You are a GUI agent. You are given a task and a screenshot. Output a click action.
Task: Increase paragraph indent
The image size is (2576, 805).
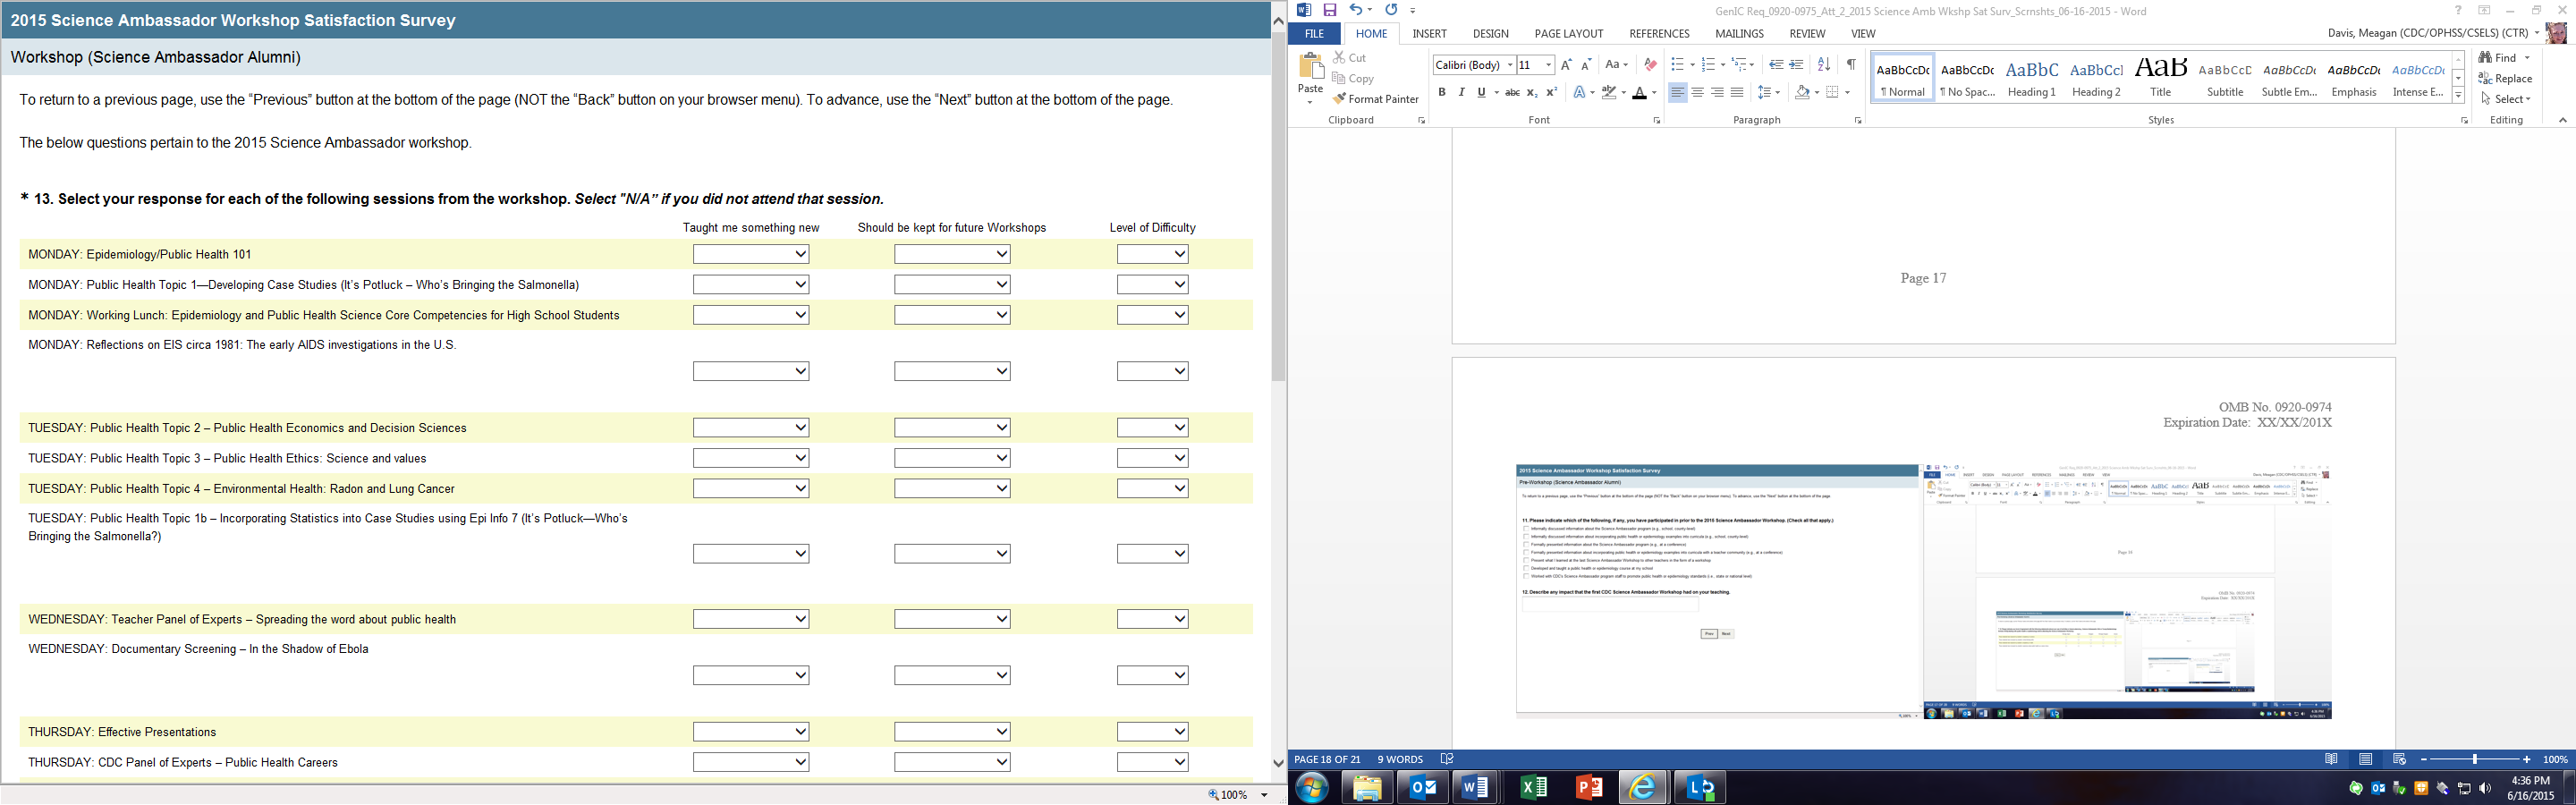(1796, 65)
